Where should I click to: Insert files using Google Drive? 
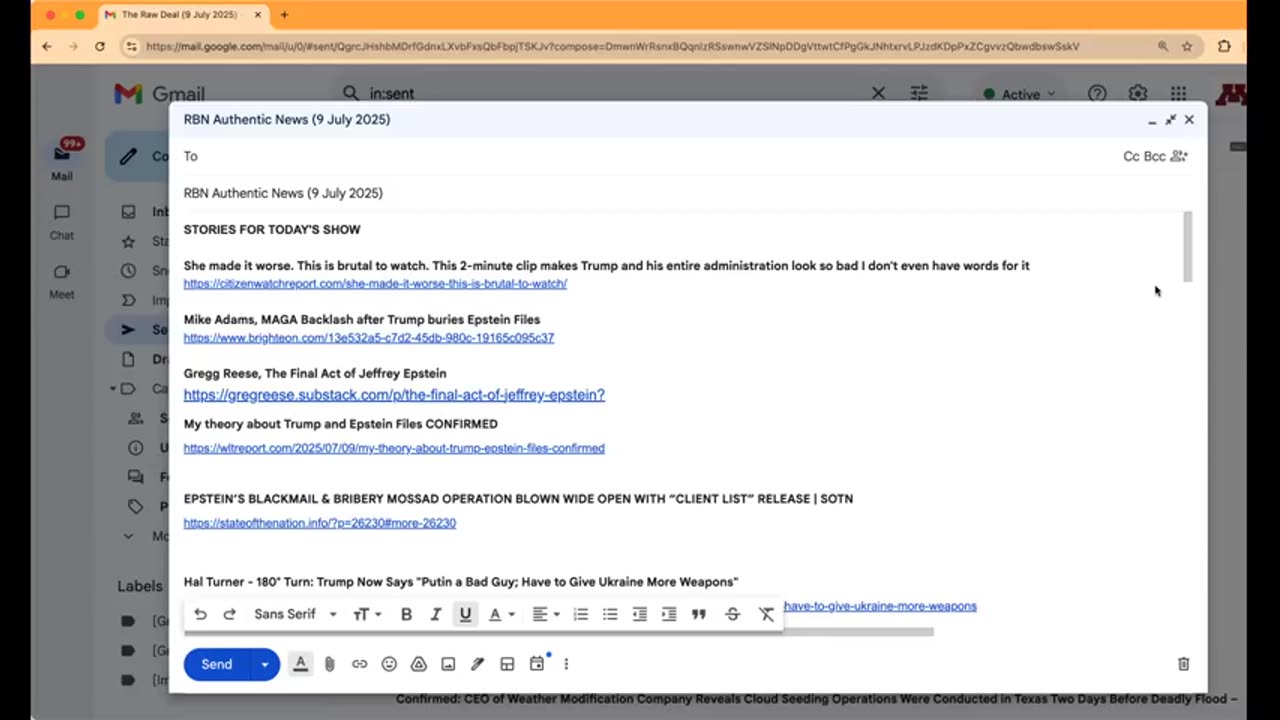(x=419, y=664)
